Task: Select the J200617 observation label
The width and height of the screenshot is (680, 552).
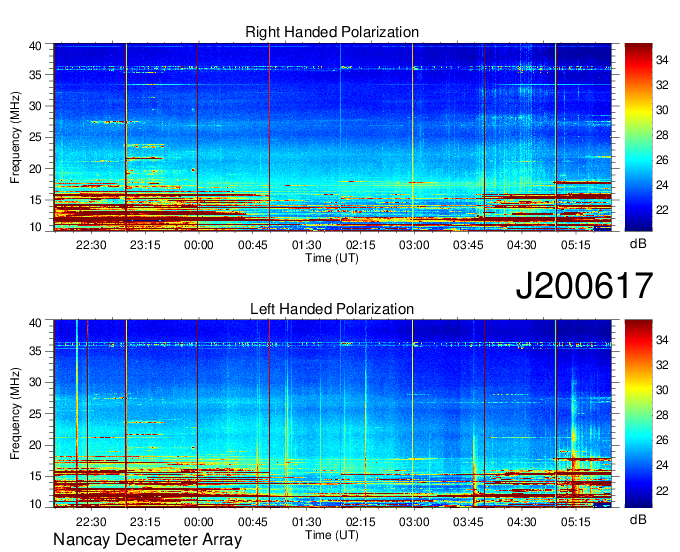Action: click(584, 286)
